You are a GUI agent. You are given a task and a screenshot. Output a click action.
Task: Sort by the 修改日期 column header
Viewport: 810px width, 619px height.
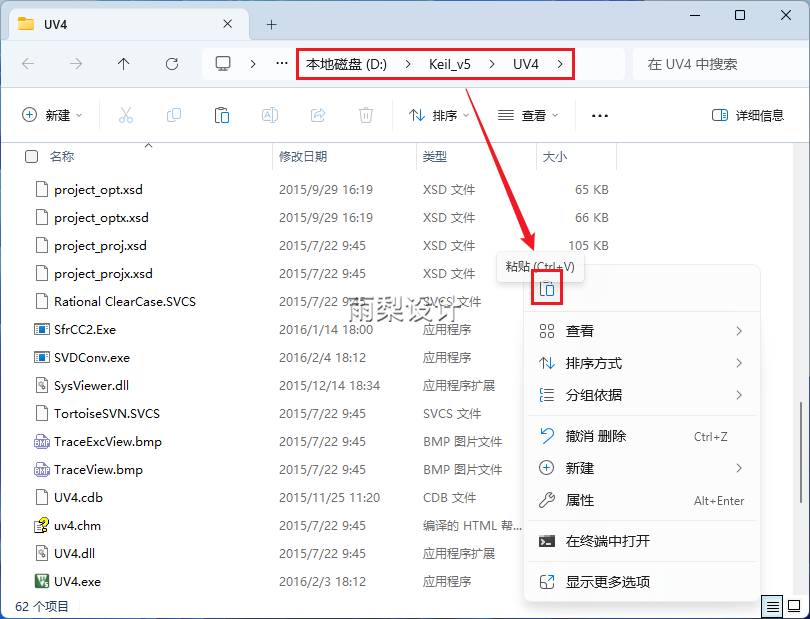pos(303,157)
